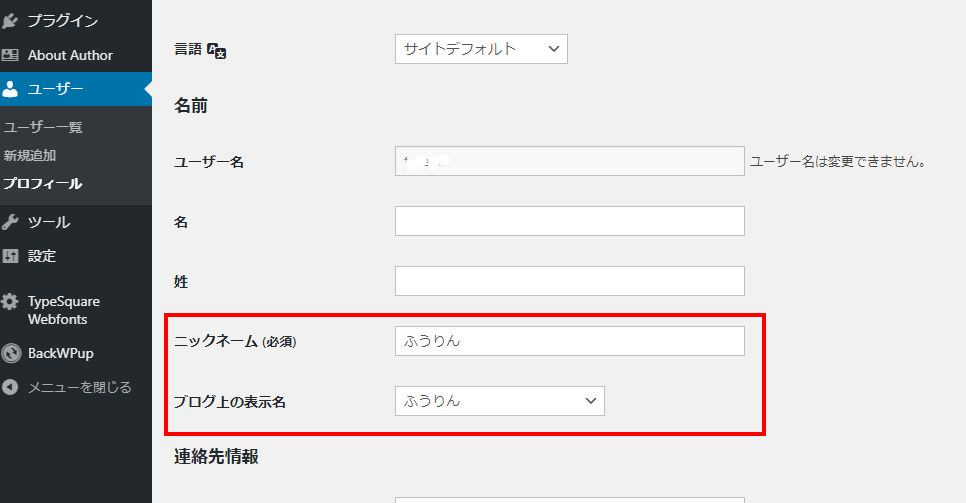Click the disabled ユーザー名 field
The image size is (966, 503).
570,161
